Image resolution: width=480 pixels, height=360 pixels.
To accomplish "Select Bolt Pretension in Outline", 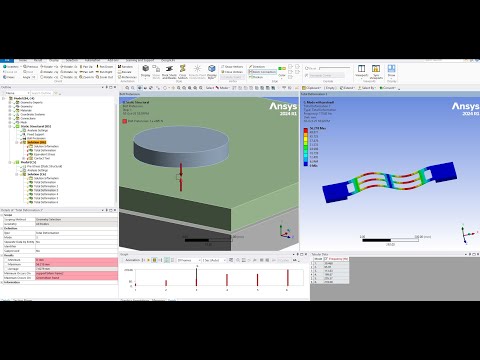I will (x=36, y=138).
